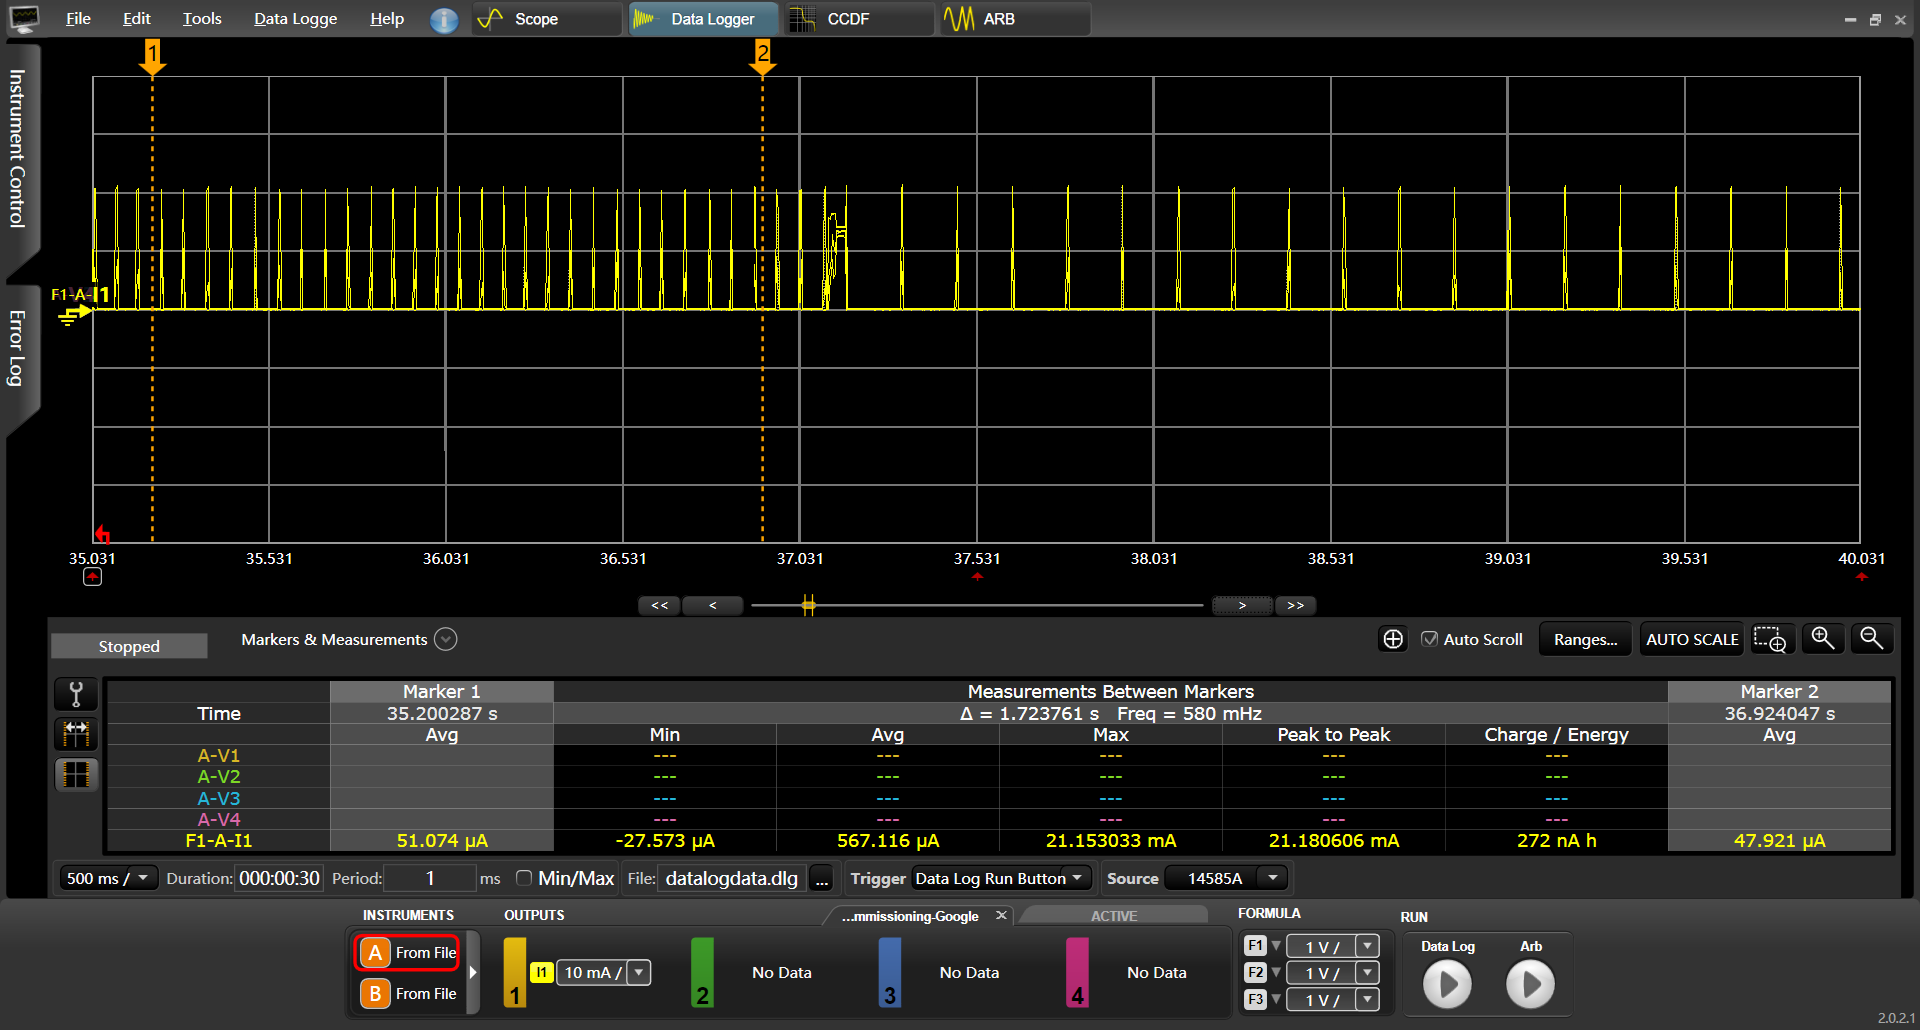Click the datalogdata.dlg file field

pos(731,878)
